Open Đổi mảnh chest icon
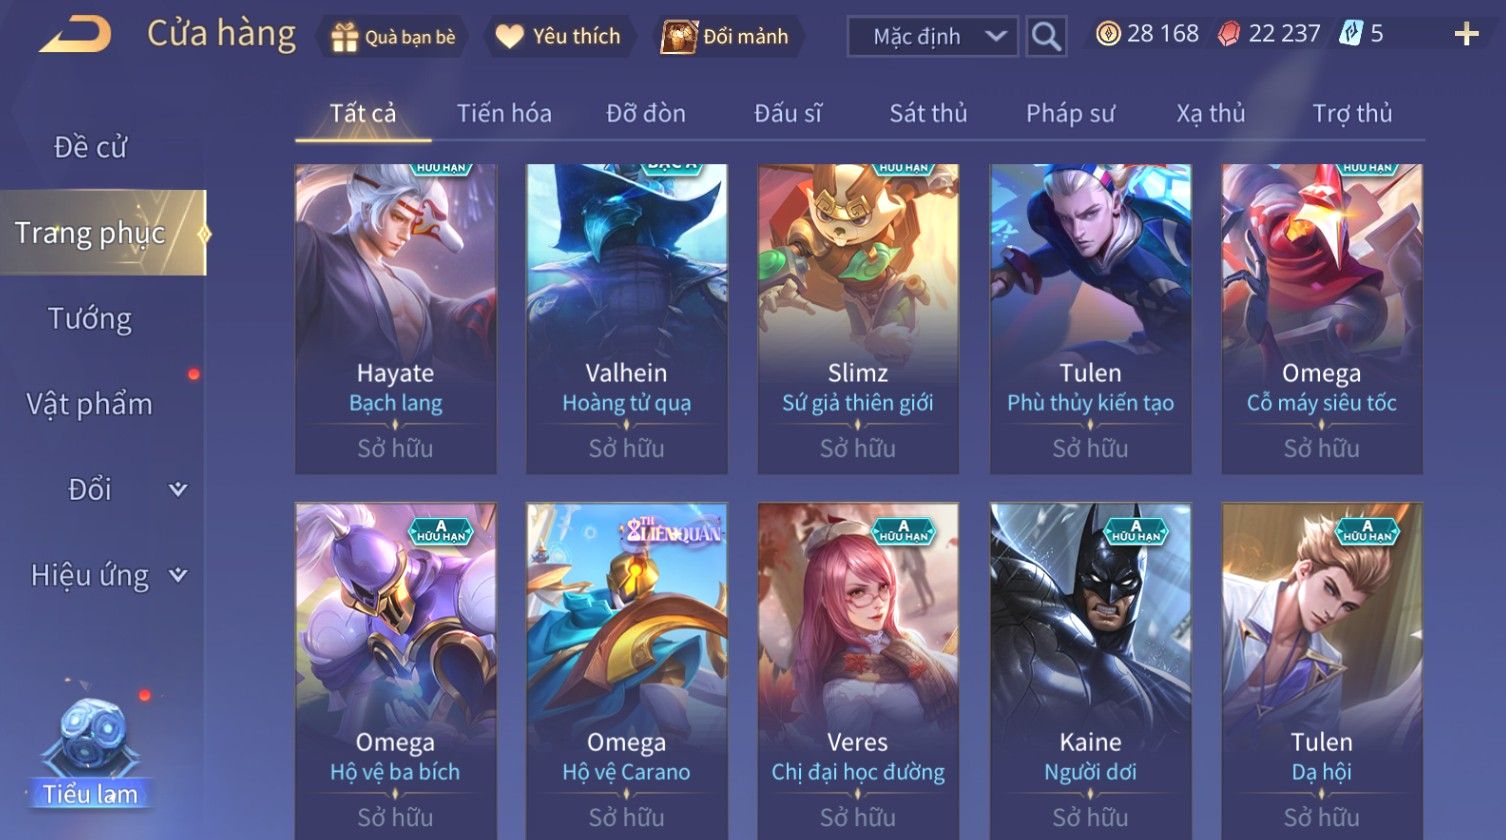1506x840 pixels. pos(678,37)
